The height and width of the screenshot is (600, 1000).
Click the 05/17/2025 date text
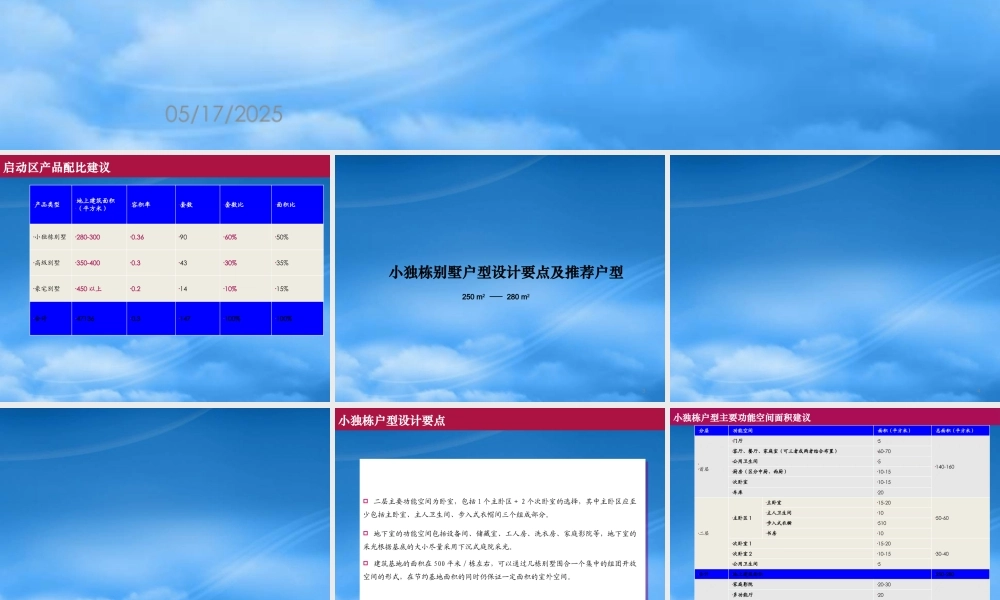[224, 114]
